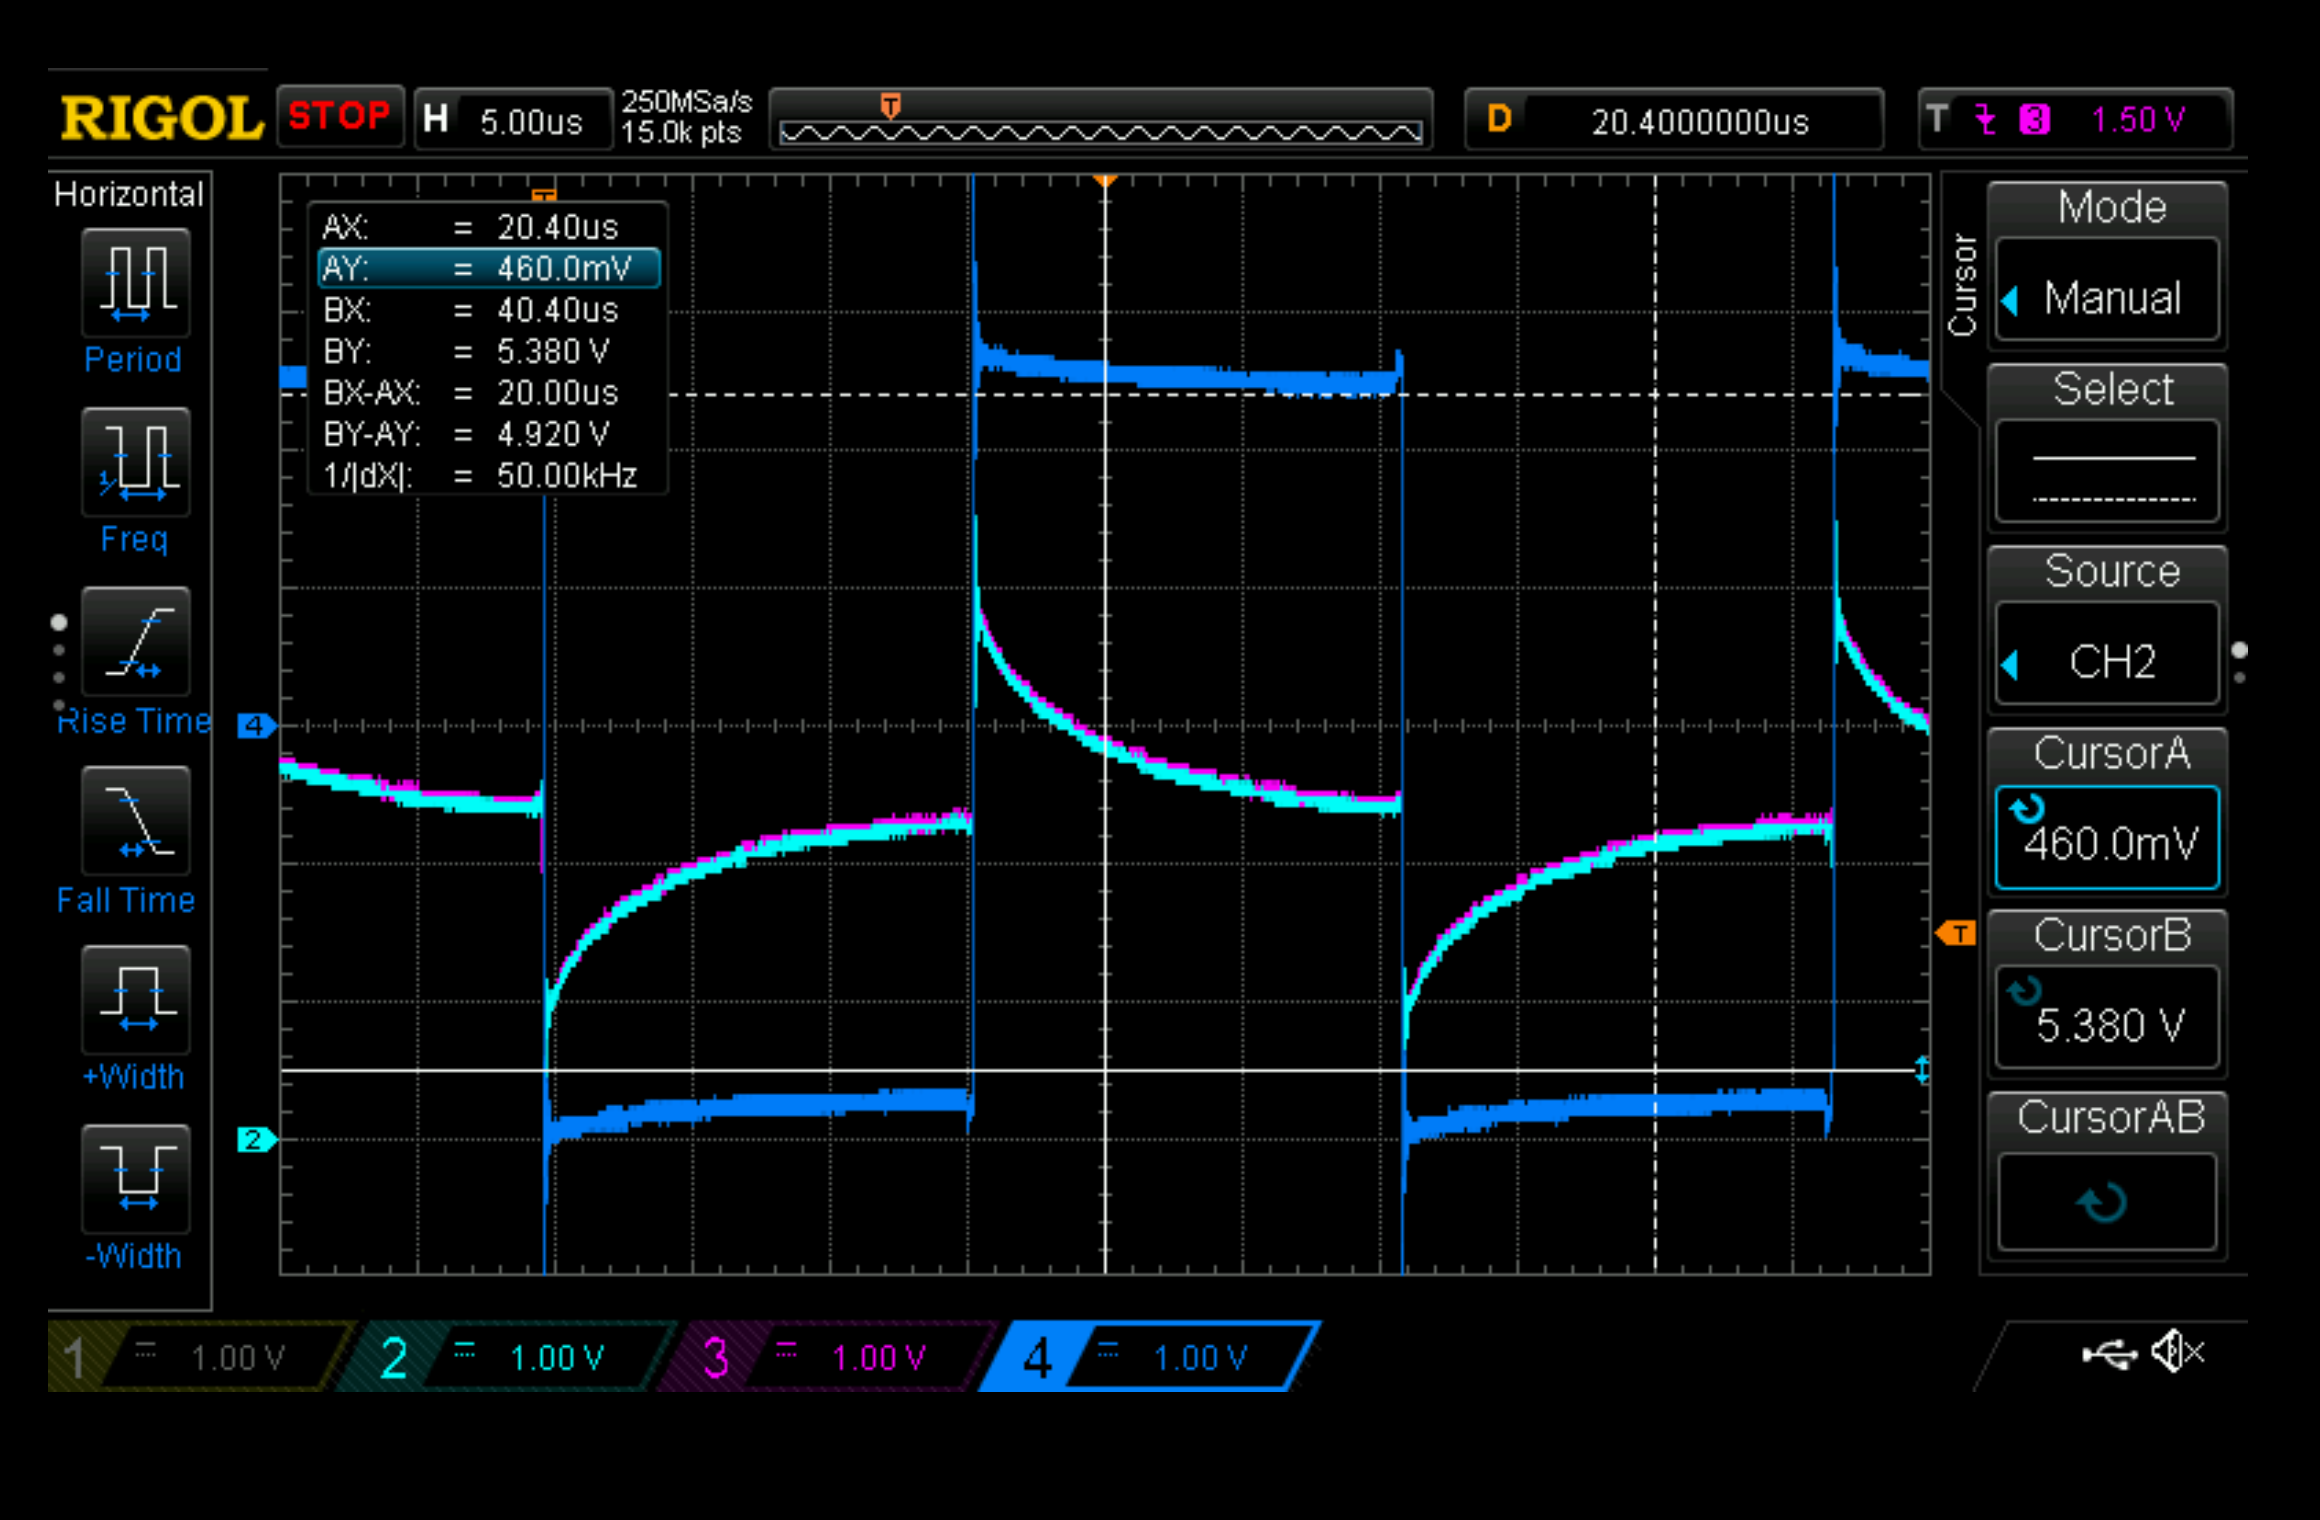The height and width of the screenshot is (1520, 2320).
Task: Click the Select cursor line type button
Action: [x=2107, y=472]
